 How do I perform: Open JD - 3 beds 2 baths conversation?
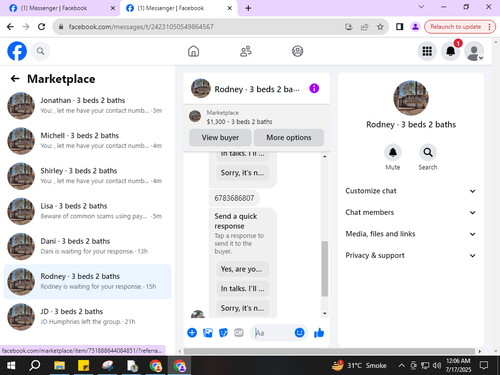tap(87, 316)
